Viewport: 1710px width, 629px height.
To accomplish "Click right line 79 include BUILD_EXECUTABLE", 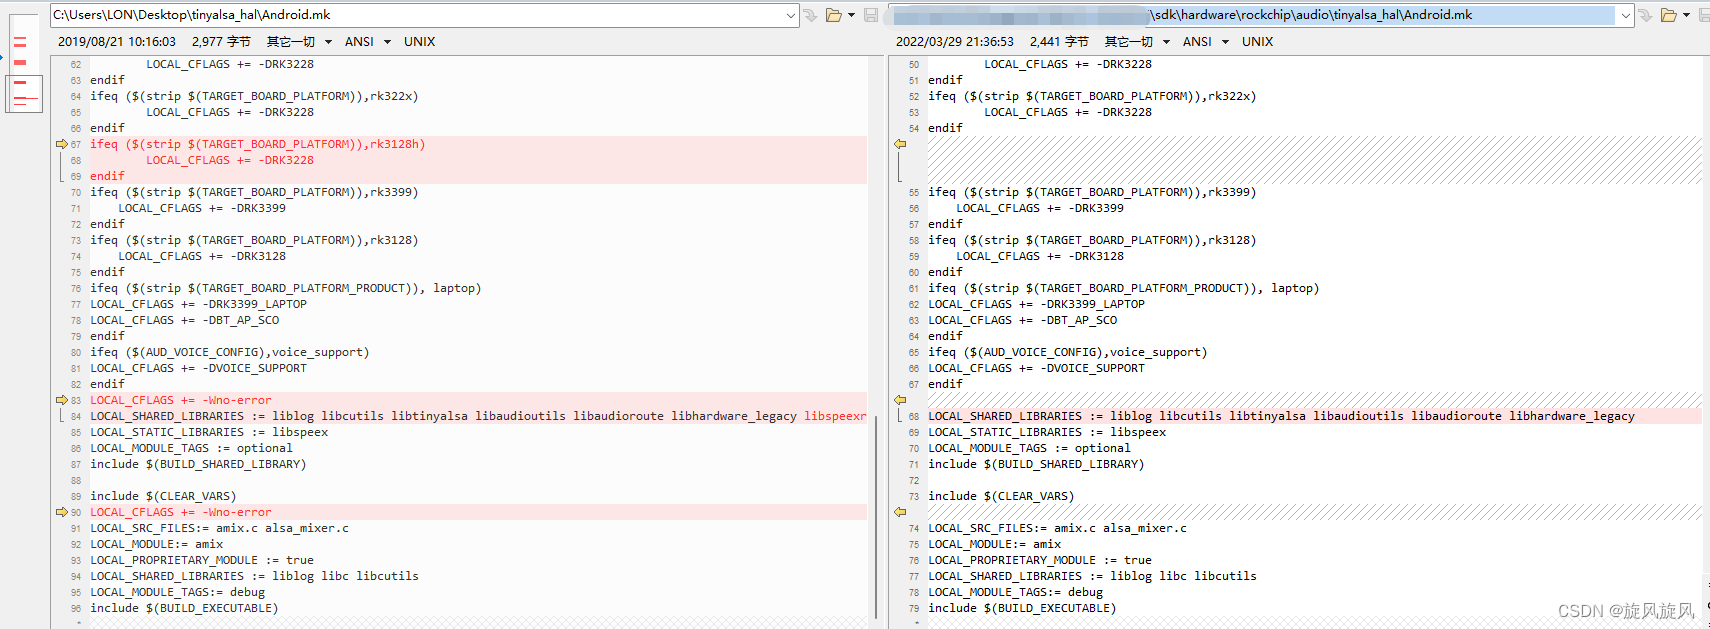I will [x=1022, y=608].
